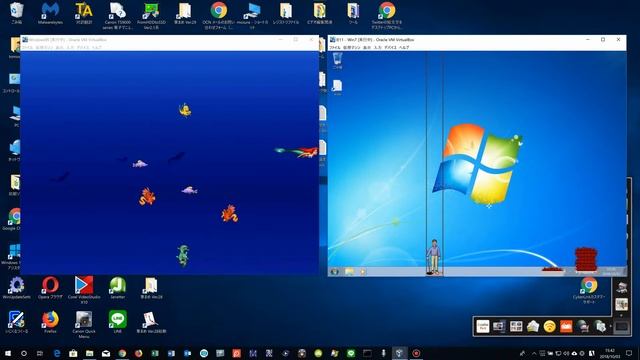Open the Win7 guest Recycle Bin icon
This screenshot has width=640, height=360.
(x=337, y=61)
